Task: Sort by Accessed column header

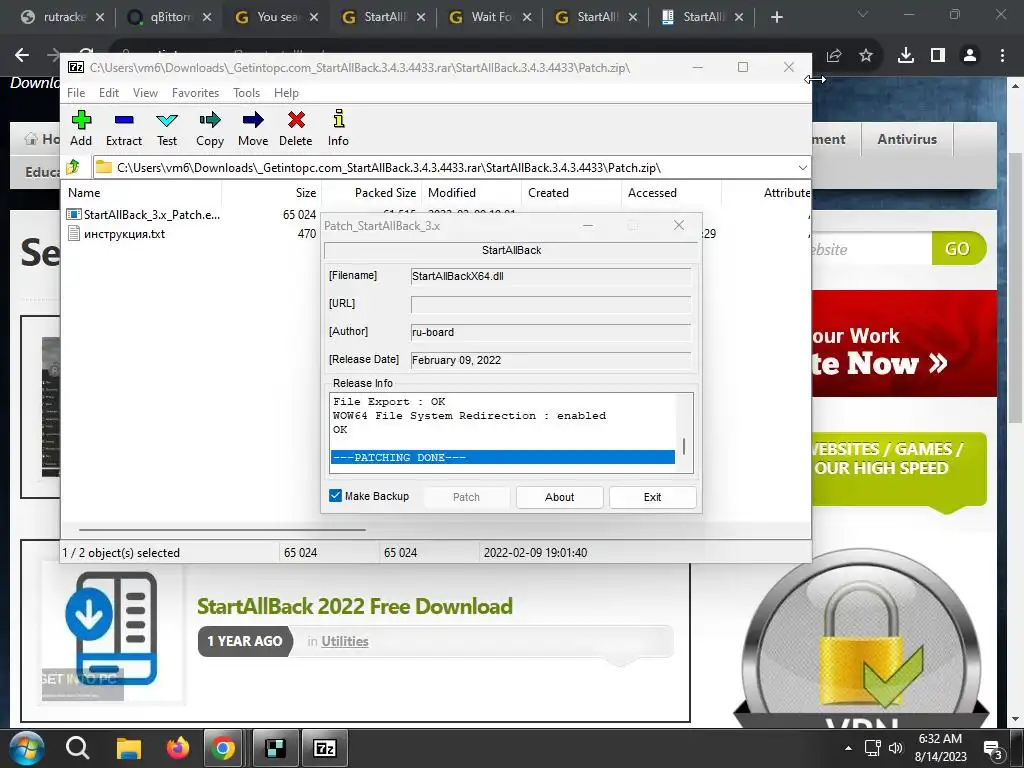Action: 671,193
